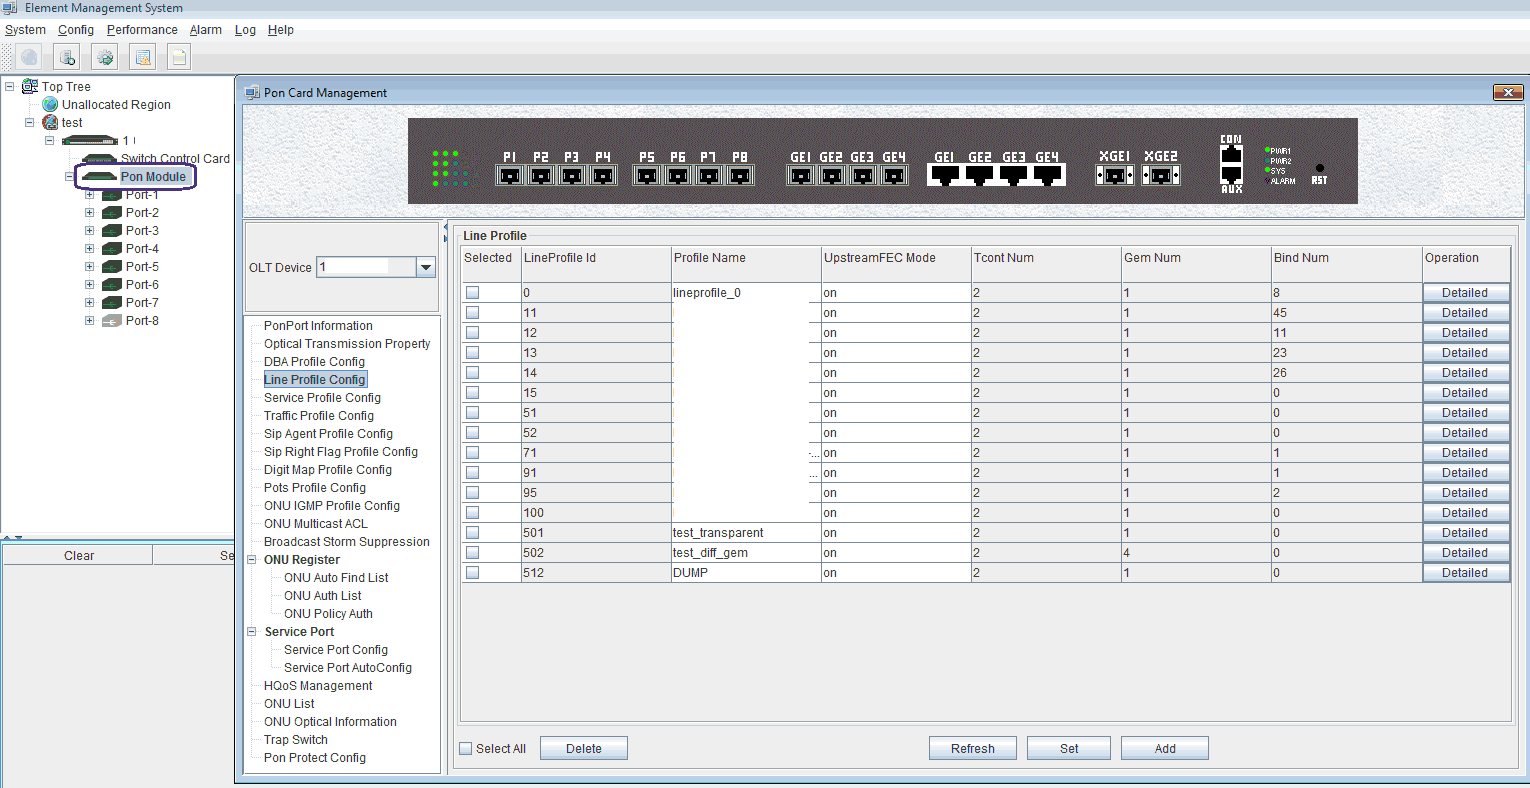Screen dimensions: 1530x788
Task: Click the blank document toolbar icon
Action: tap(179, 57)
